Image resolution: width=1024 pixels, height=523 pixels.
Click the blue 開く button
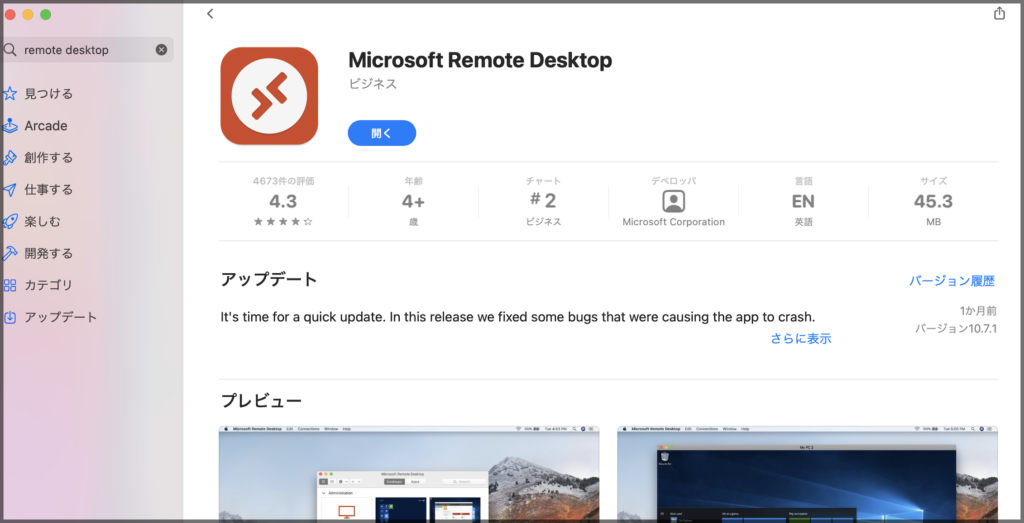pyautogui.click(x=382, y=133)
